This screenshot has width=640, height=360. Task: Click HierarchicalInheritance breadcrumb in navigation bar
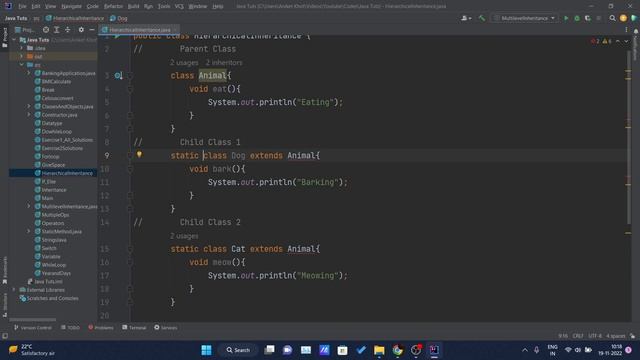(x=75, y=18)
